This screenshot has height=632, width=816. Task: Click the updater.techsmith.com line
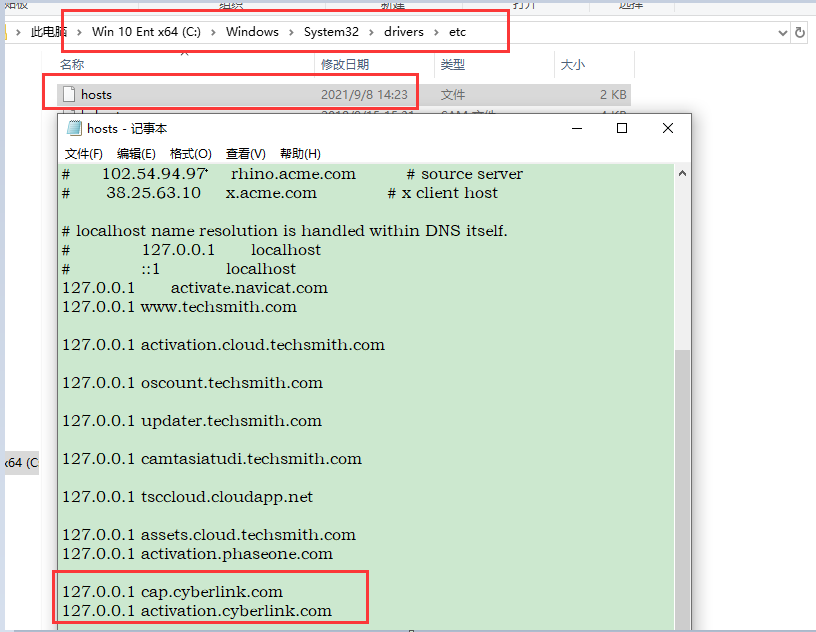pyautogui.click(x=192, y=421)
